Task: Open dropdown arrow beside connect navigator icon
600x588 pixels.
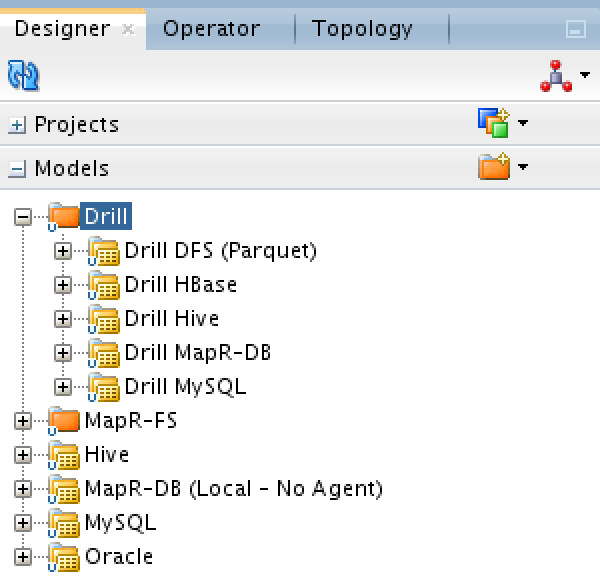Action: coord(585,74)
